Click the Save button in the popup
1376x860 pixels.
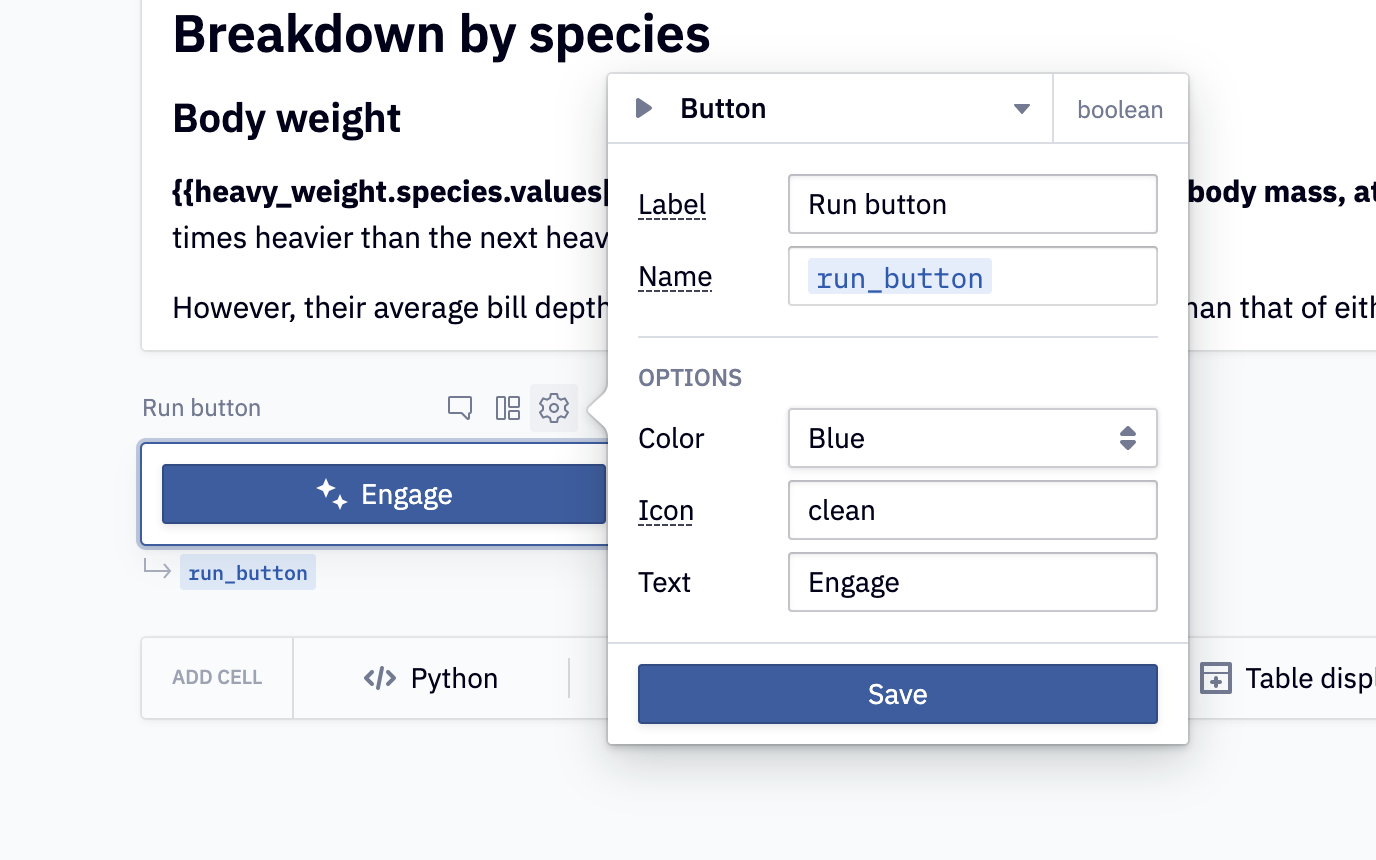(897, 694)
